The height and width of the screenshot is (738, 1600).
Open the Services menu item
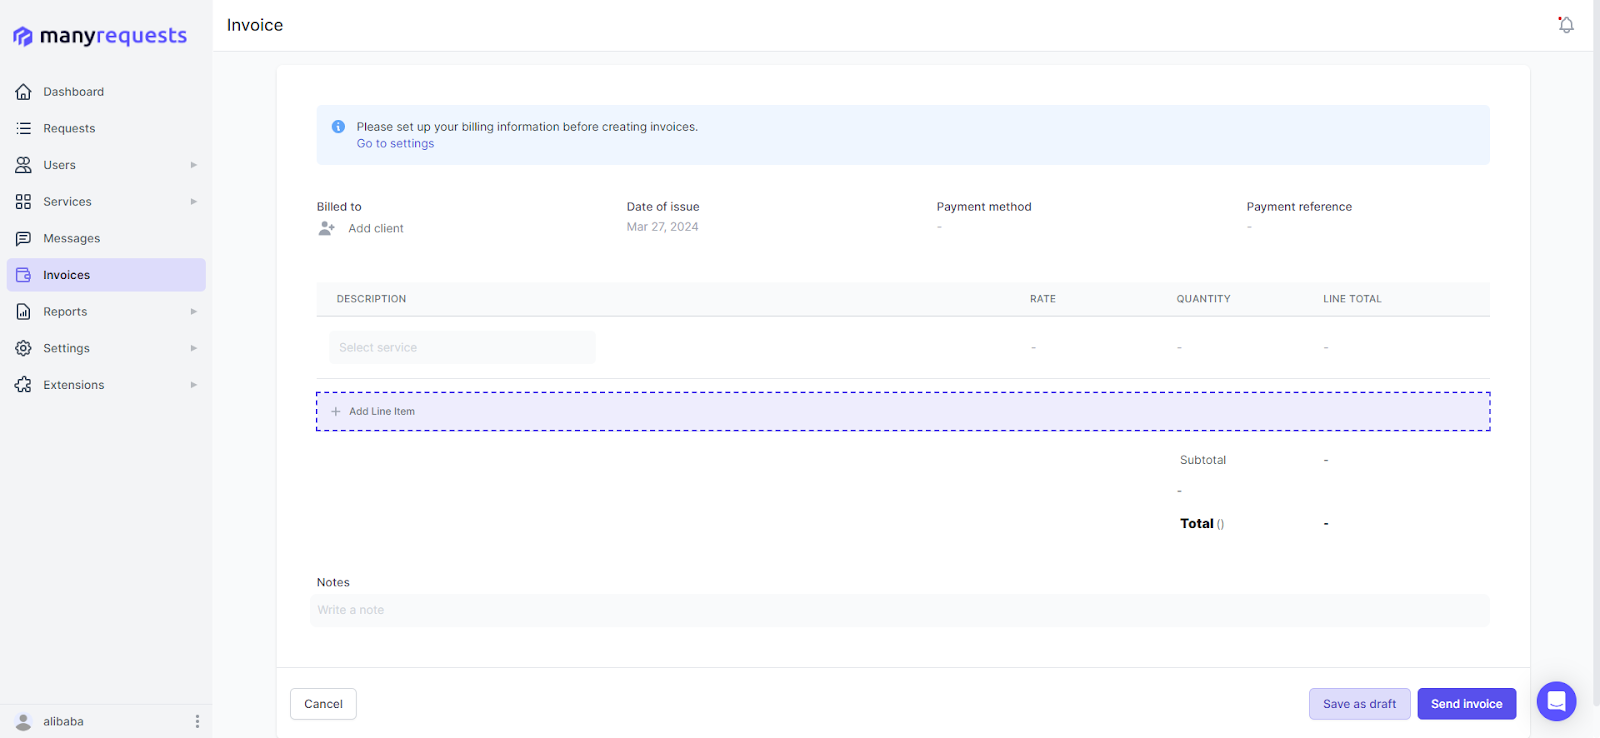tap(106, 202)
